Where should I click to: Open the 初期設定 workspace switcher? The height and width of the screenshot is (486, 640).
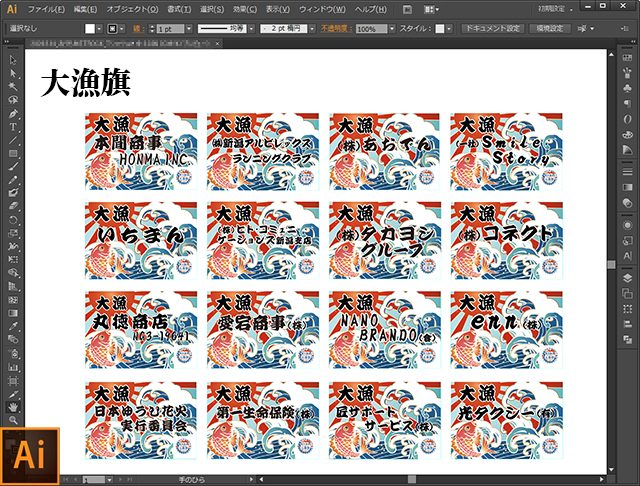[555, 9]
